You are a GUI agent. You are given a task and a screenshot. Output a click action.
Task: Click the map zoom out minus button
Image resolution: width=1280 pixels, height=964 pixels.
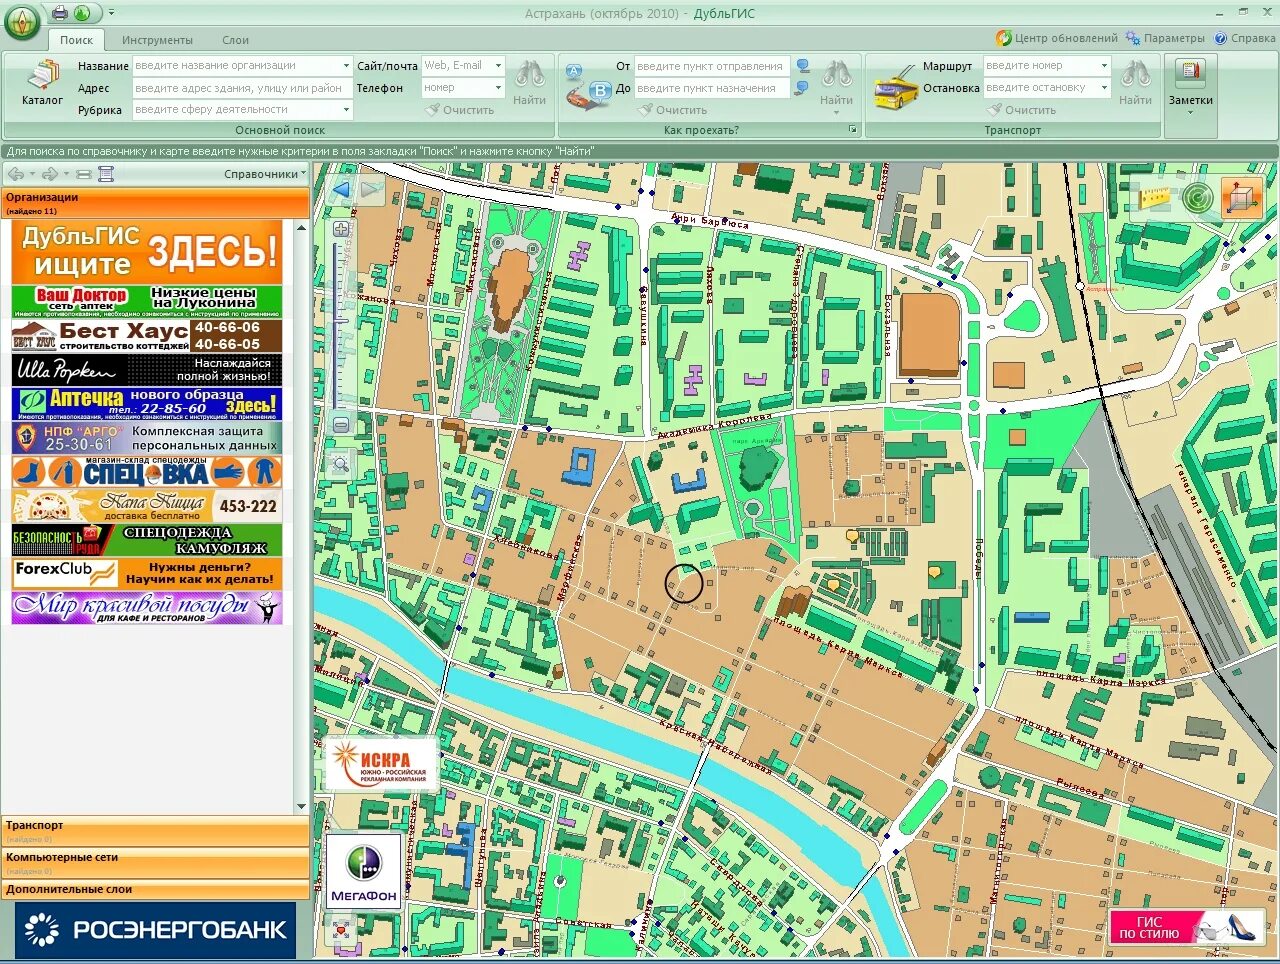341,425
